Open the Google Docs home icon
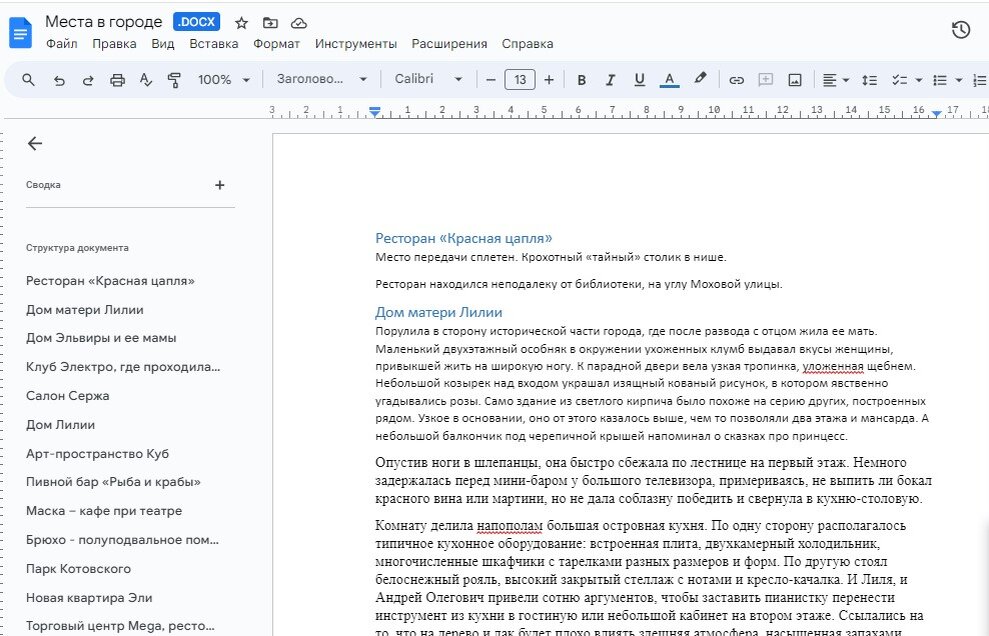Image resolution: width=989 pixels, height=636 pixels. pos(20,33)
